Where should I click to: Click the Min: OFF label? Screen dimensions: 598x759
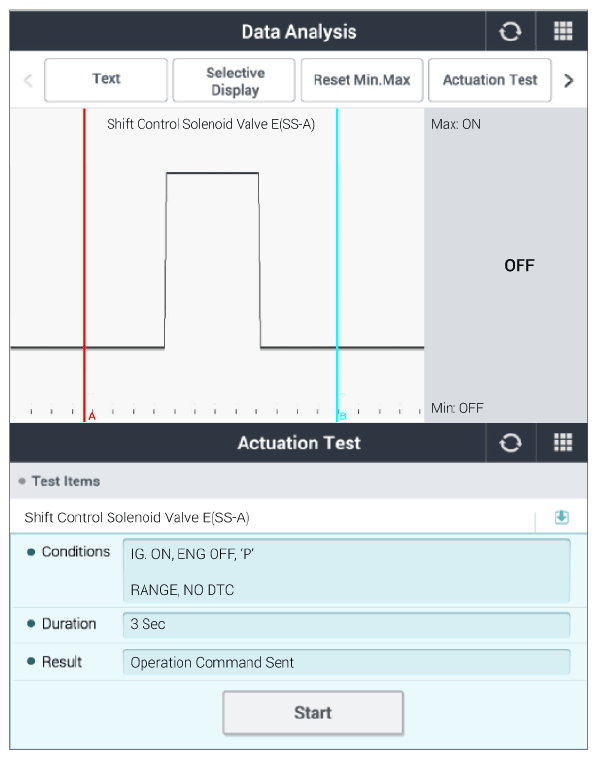click(x=457, y=408)
